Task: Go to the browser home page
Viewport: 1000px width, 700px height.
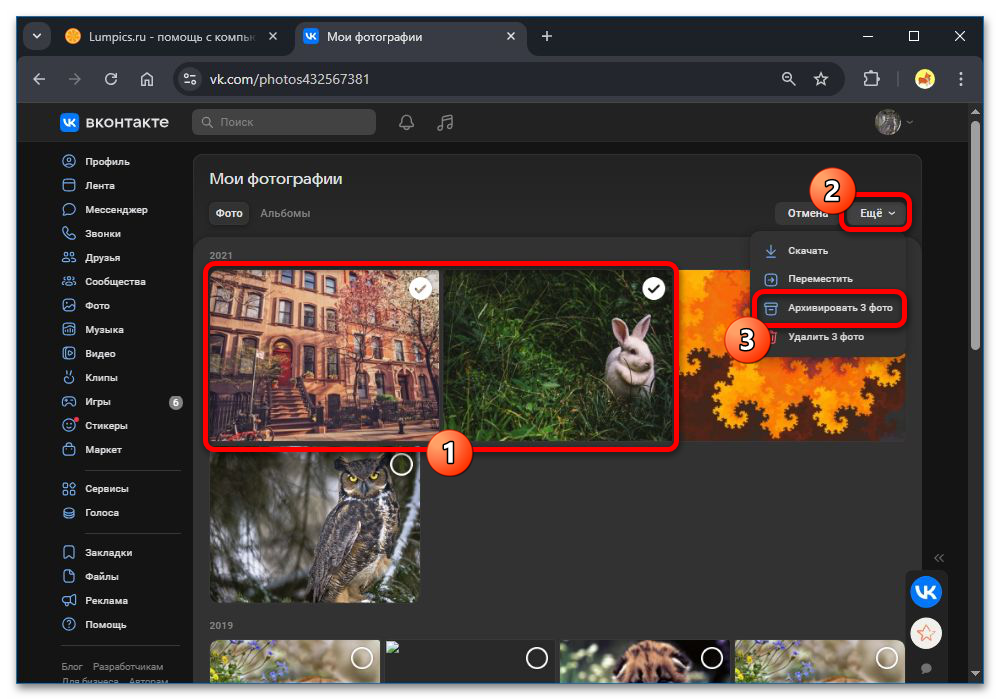Action: pos(147,79)
